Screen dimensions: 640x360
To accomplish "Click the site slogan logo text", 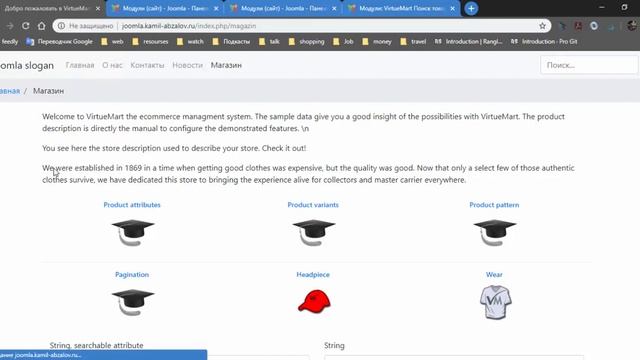I will click(27, 65).
